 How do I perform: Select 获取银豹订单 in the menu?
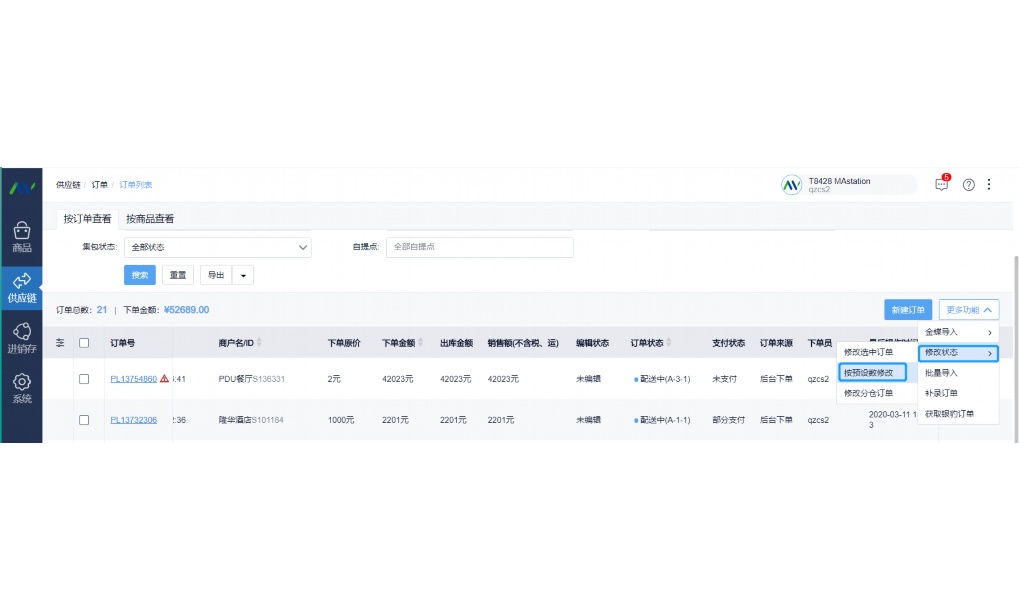click(x=958, y=414)
